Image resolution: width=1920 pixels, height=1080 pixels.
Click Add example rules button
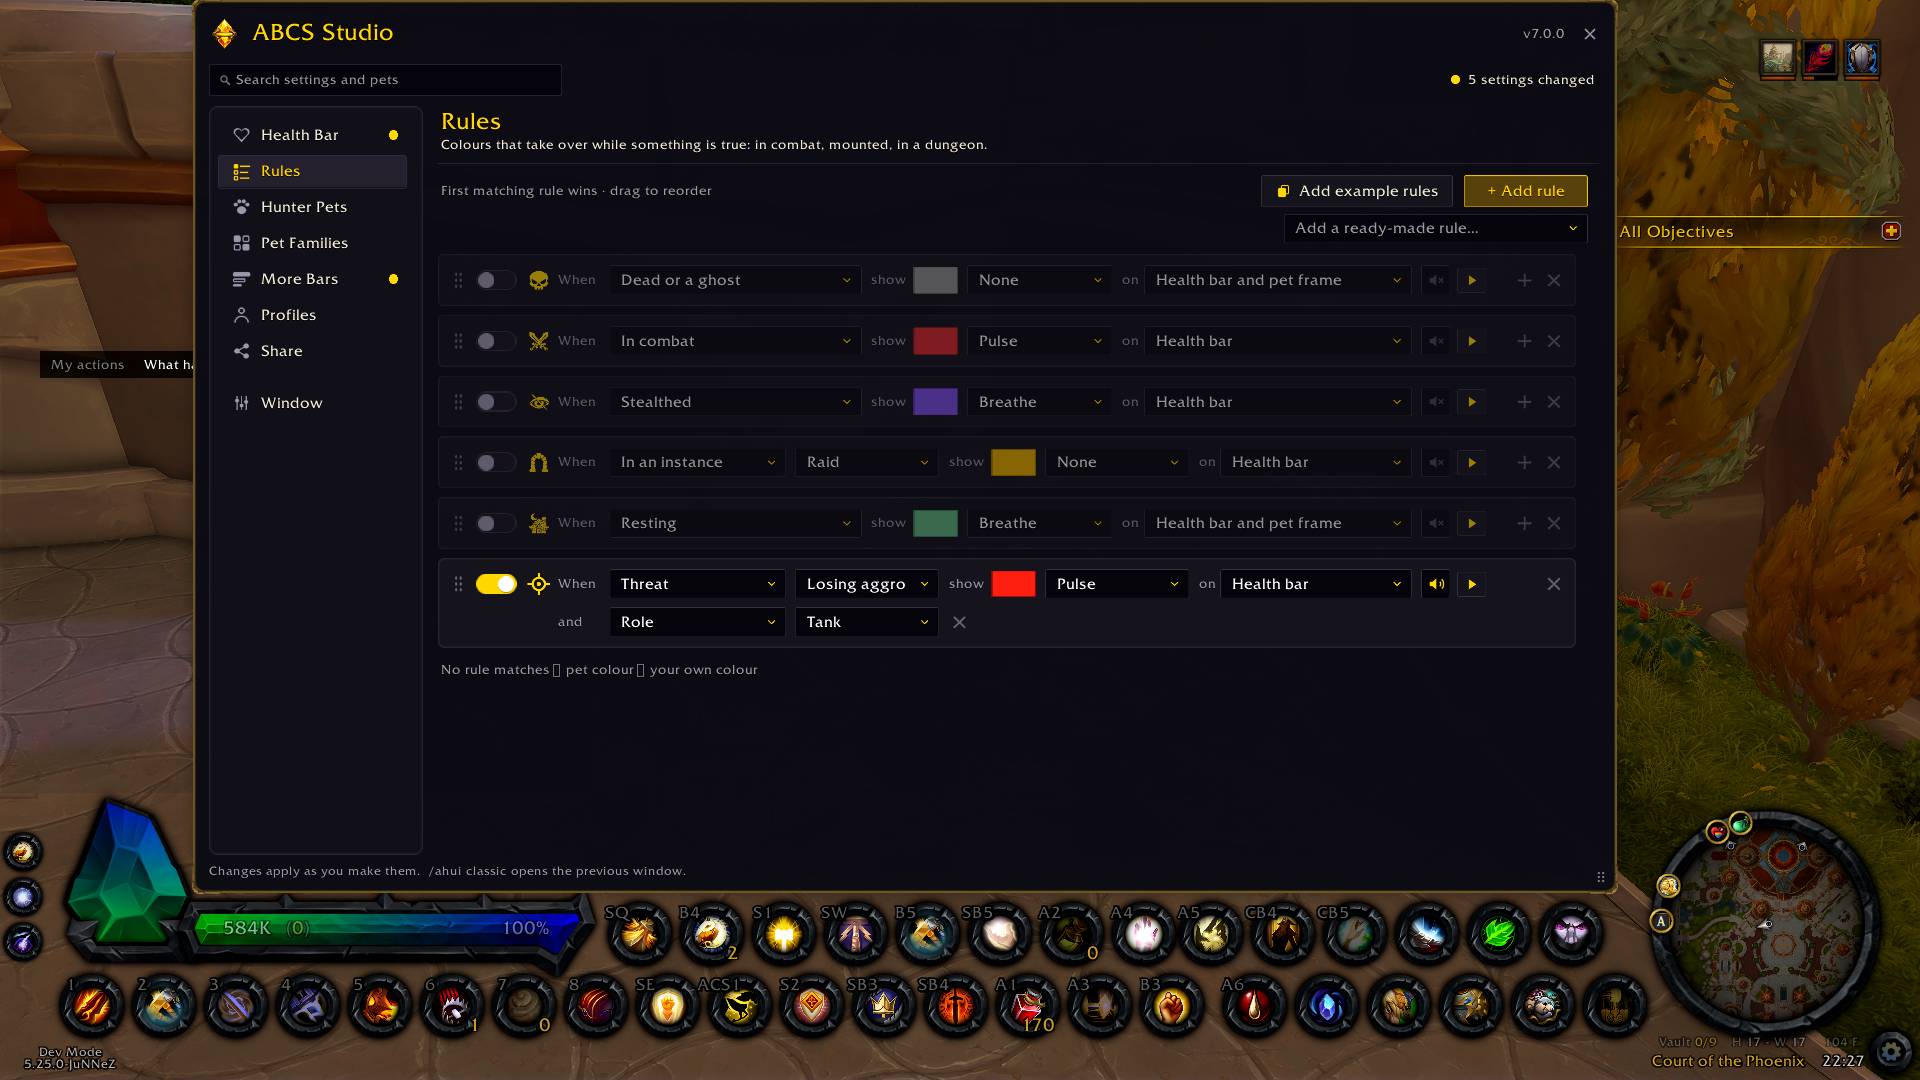pos(1357,191)
